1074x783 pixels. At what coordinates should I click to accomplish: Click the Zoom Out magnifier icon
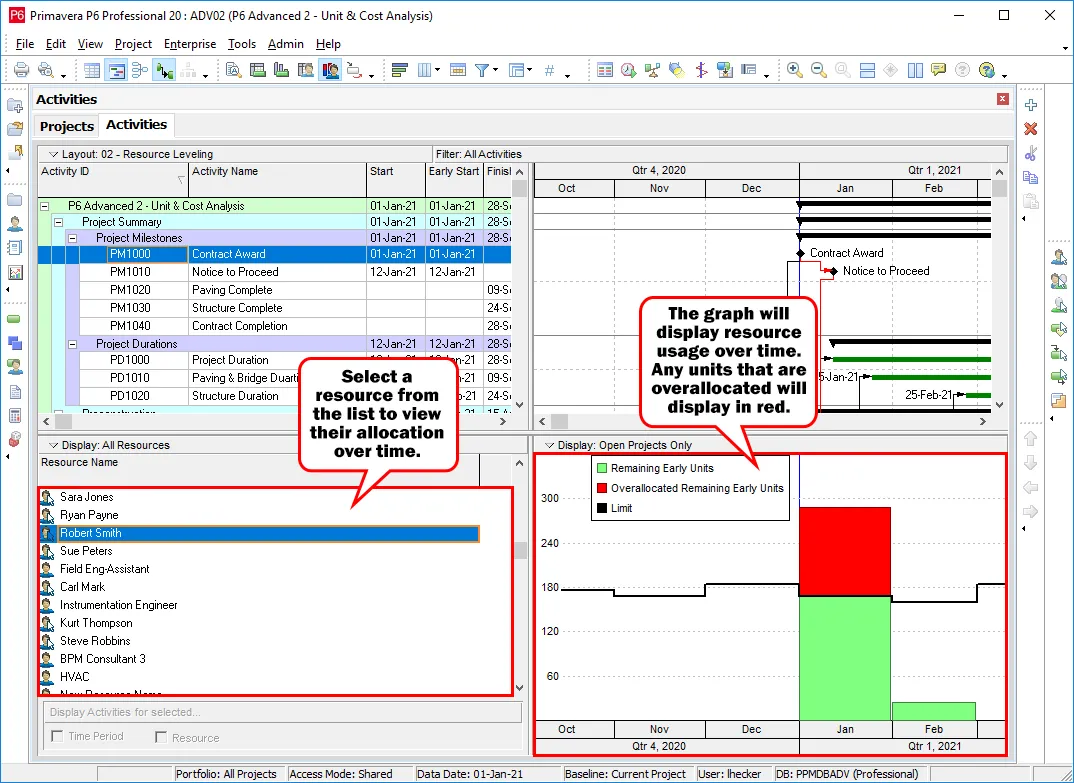pyautogui.click(x=818, y=70)
